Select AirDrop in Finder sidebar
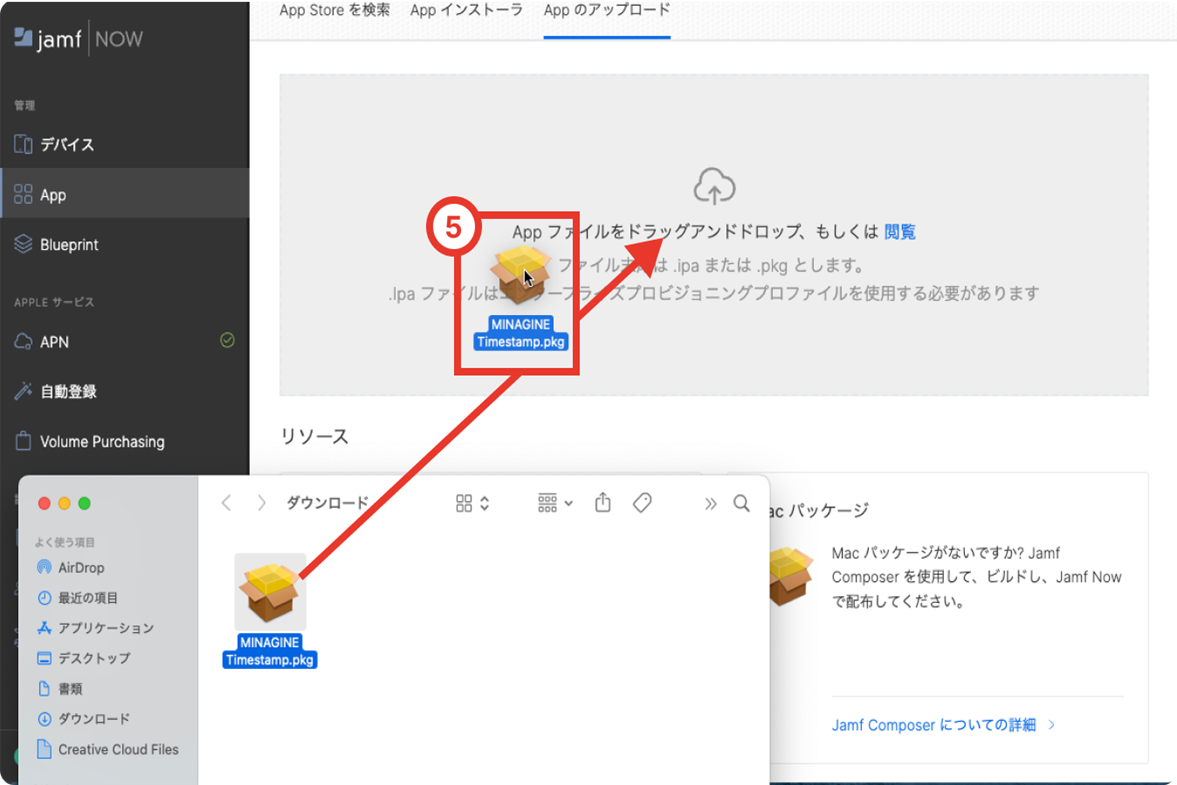 tap(81, 568)
